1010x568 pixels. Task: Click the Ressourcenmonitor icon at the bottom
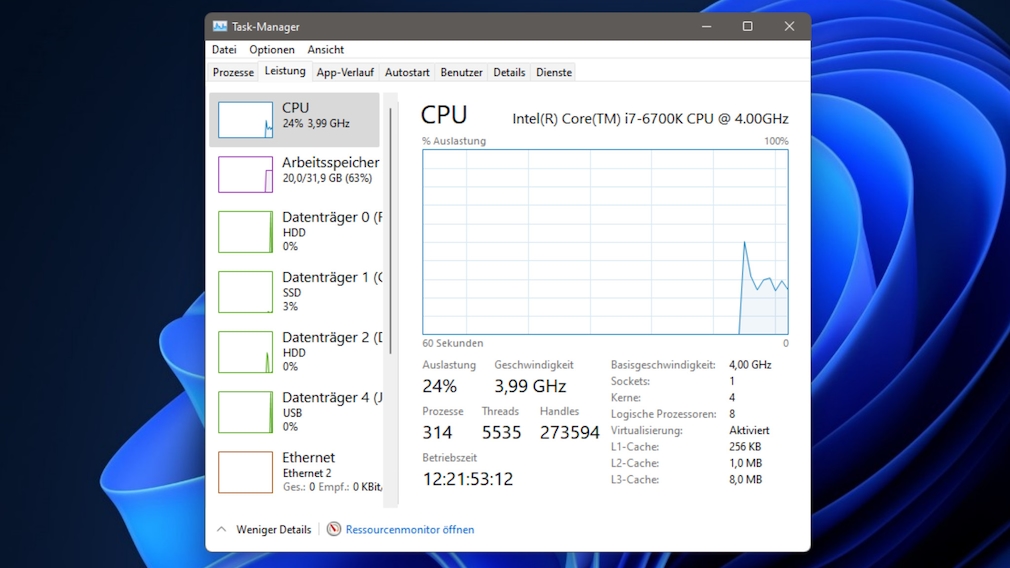334,529
